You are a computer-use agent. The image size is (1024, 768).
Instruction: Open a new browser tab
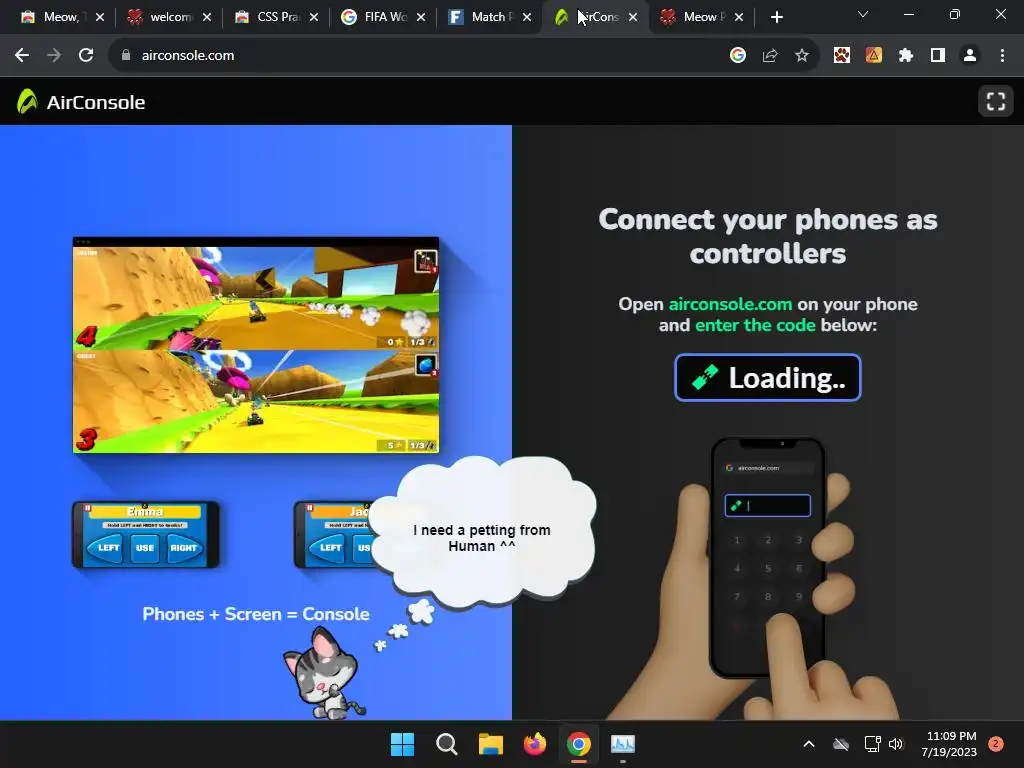(x=776, y=18)
